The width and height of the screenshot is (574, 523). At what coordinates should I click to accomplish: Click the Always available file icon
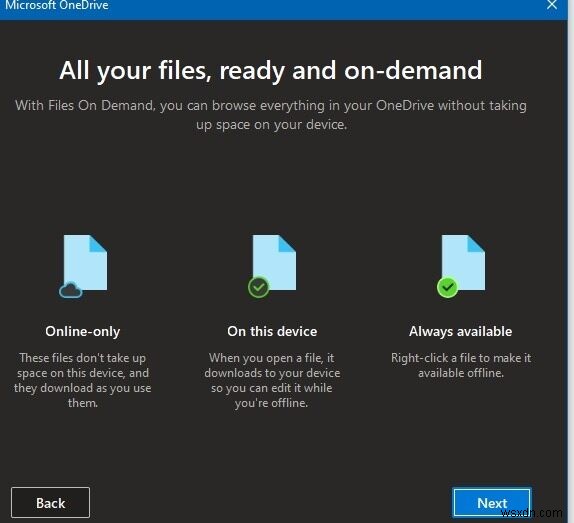(x=461, y=266)
